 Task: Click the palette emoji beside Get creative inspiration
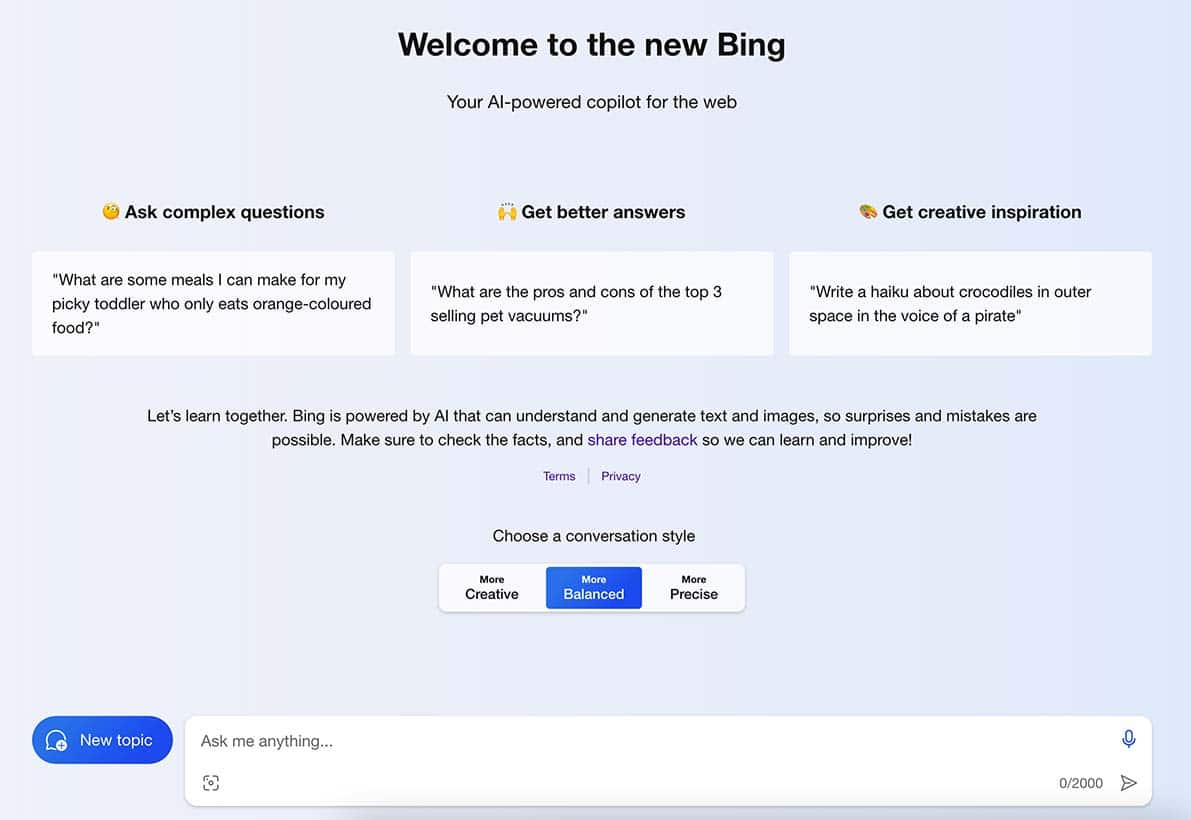click(868, 212)
